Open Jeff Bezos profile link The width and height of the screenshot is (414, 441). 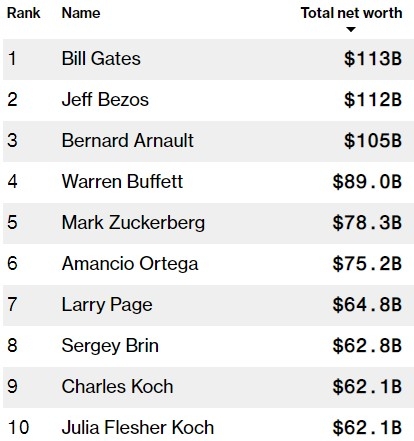(105, 99)
